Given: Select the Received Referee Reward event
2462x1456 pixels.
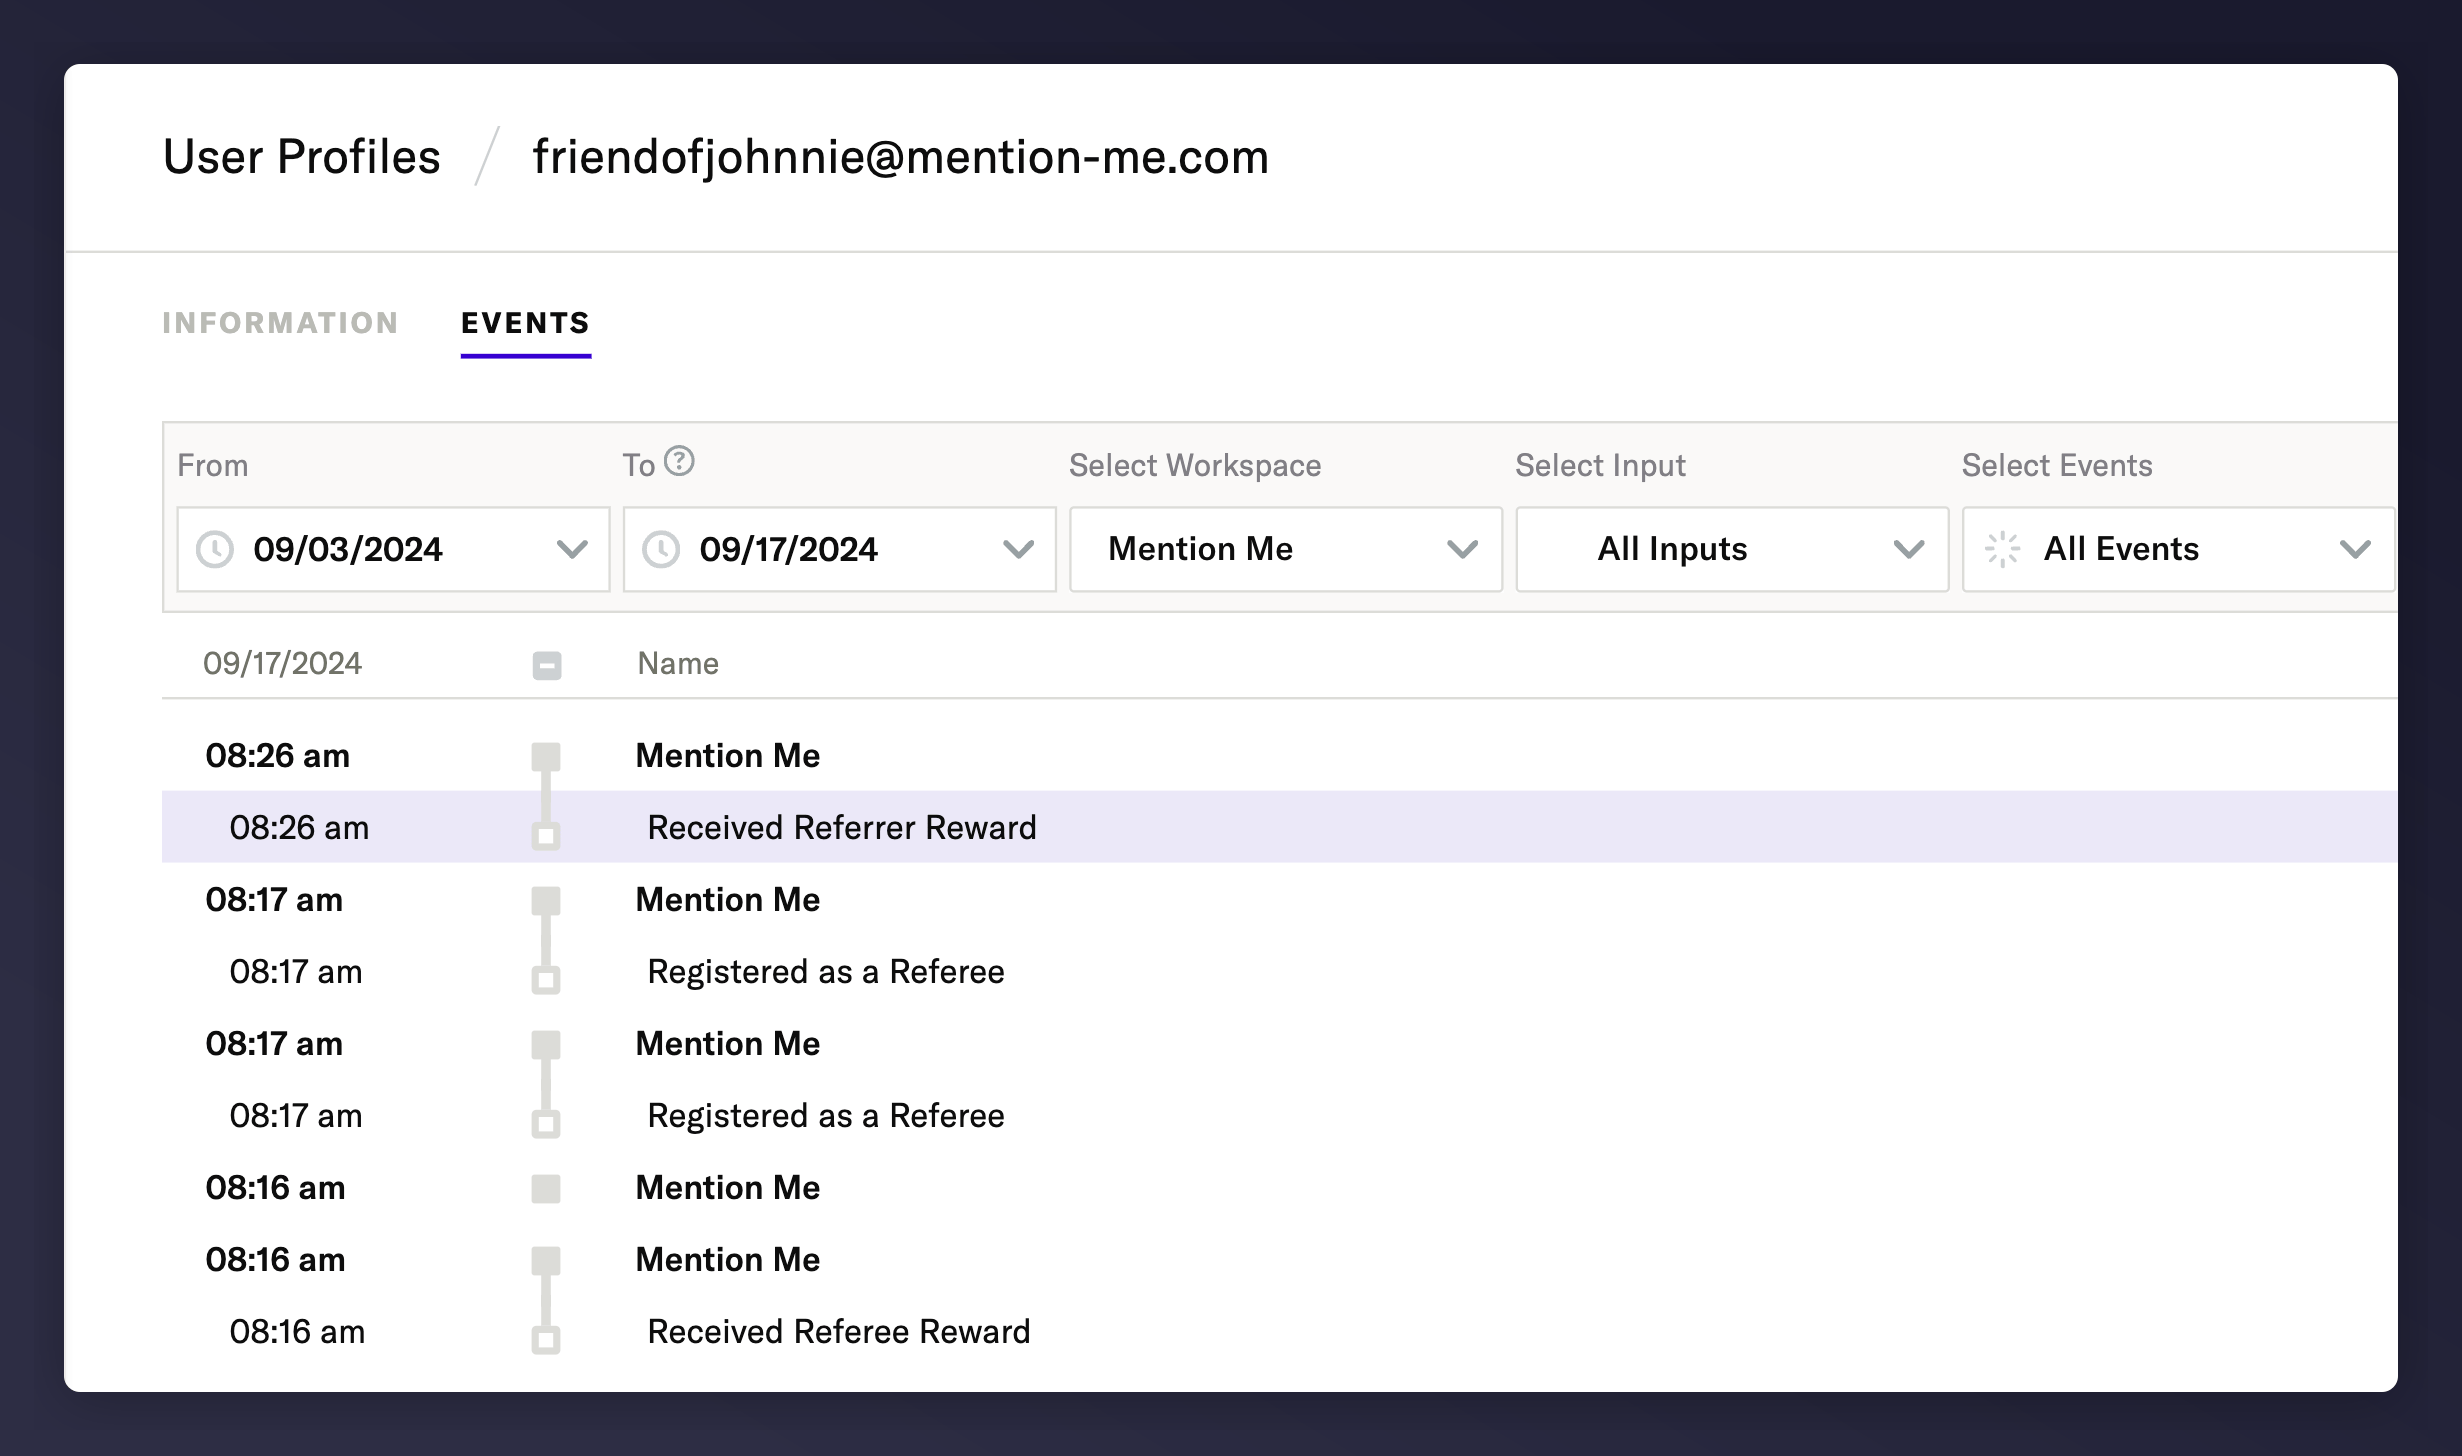Looking at the screenshot, I should pos(1279,1331).
